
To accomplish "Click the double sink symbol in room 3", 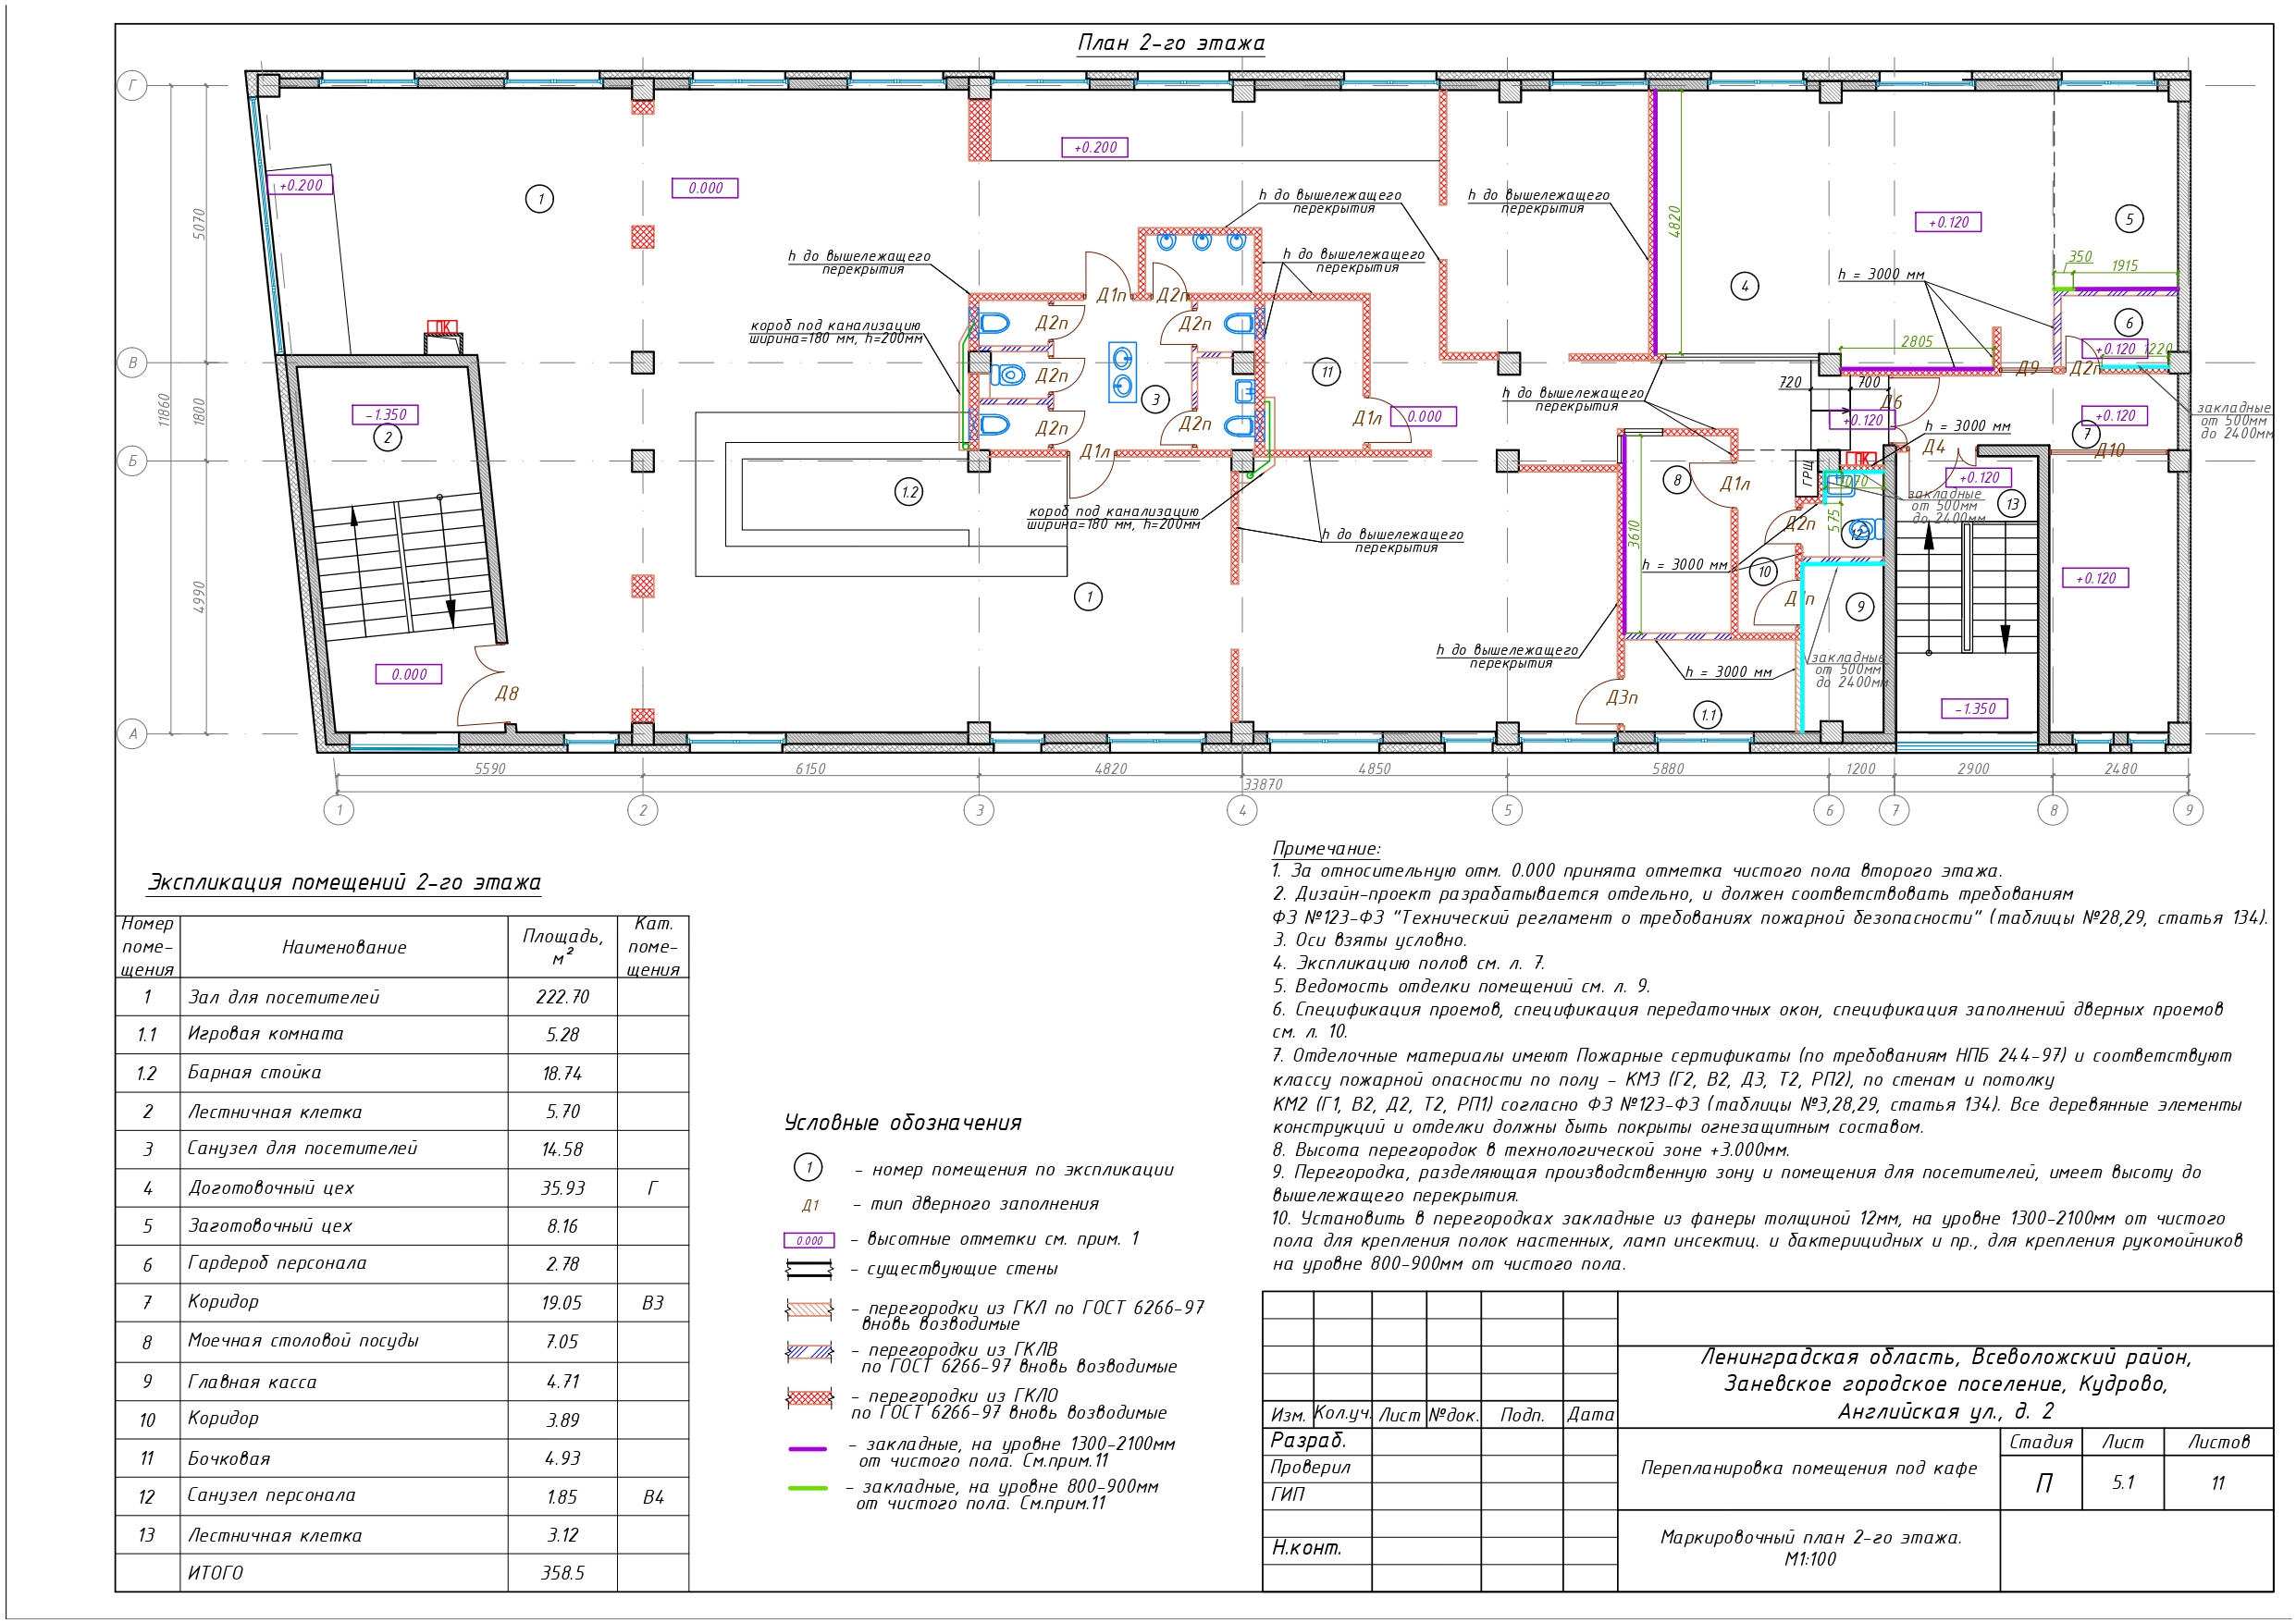I will coord(1123,372).
